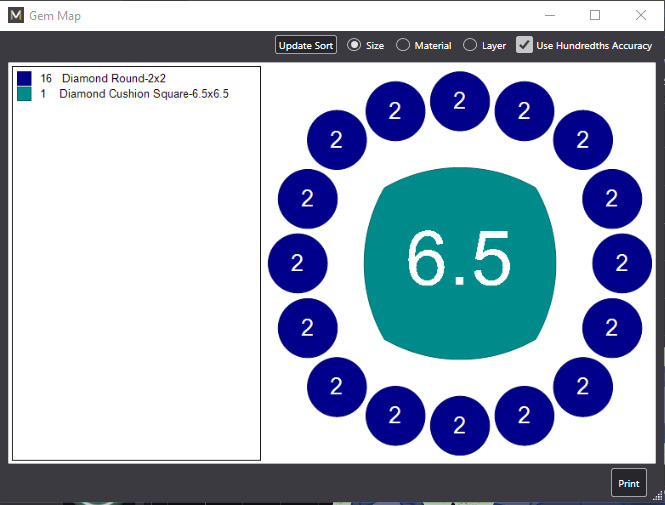Click the bottommost round 2 gem
The height and width of the screenshot is (505, 665).
460,426
